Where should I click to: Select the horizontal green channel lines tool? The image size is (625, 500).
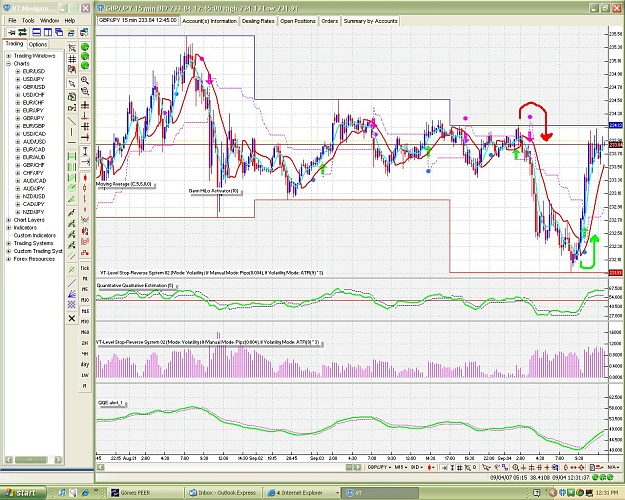[x=72, y=156]
